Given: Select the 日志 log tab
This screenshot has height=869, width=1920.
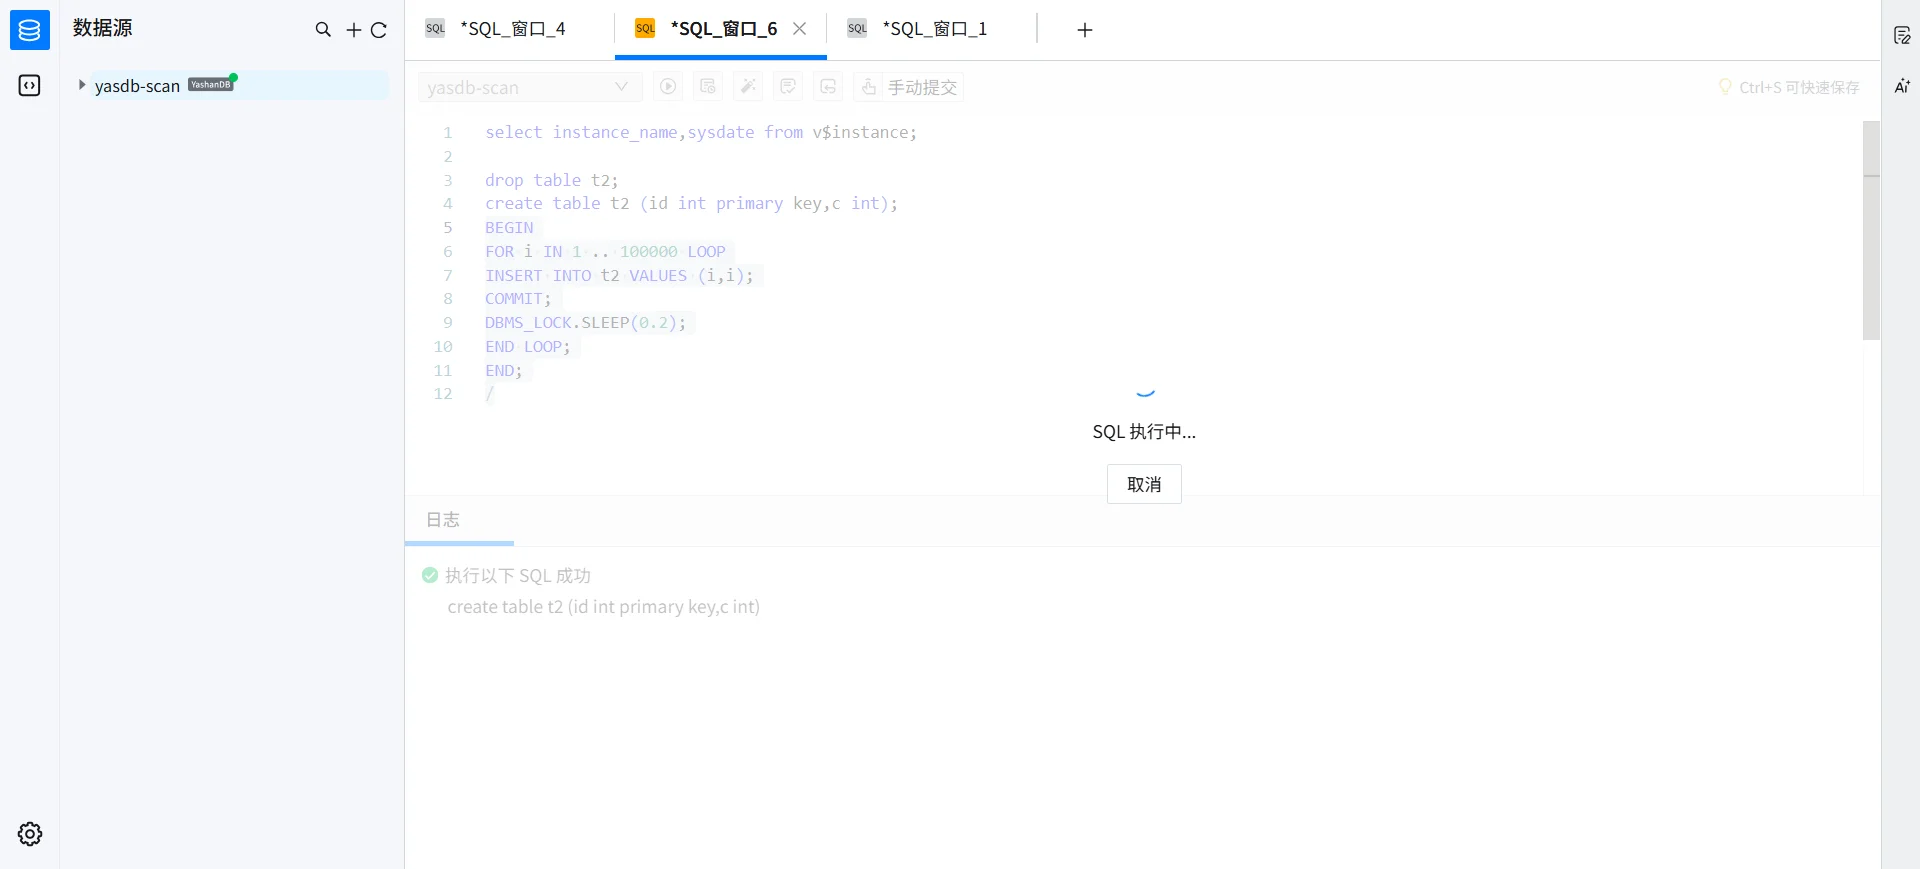Looking at the screenshot, I should (x=443, y=519).
